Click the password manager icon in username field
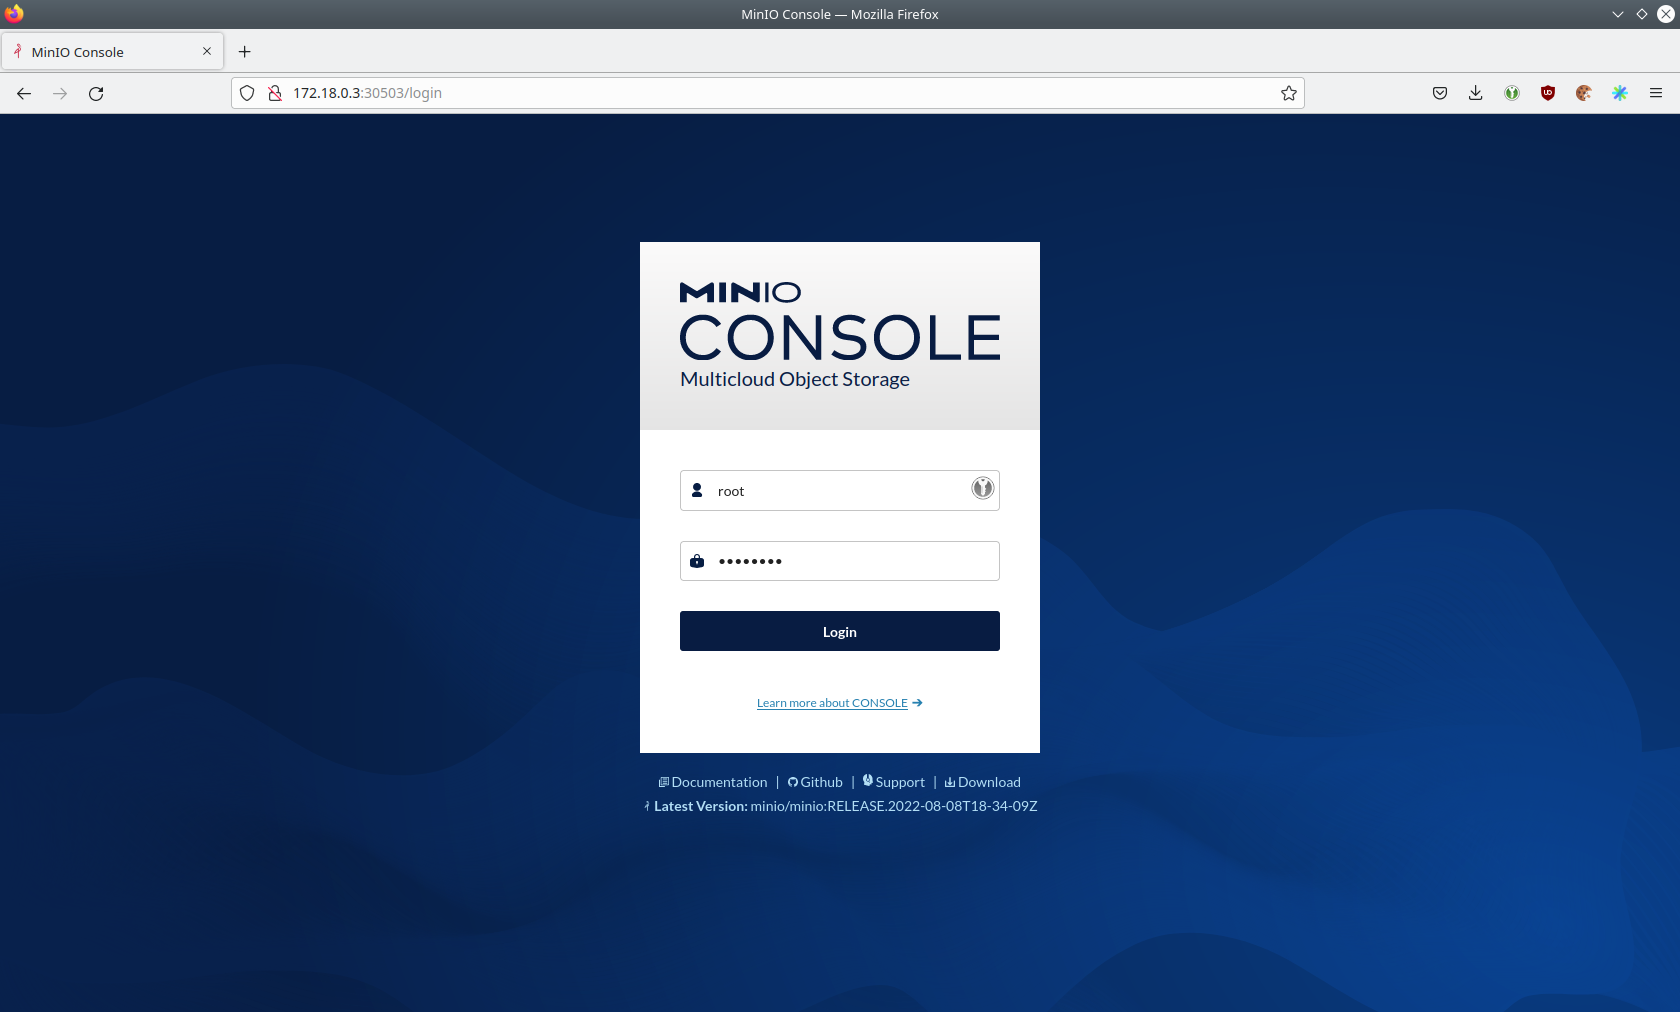The width and height of the screenshot is (1680, 1012). click(982, 488)
